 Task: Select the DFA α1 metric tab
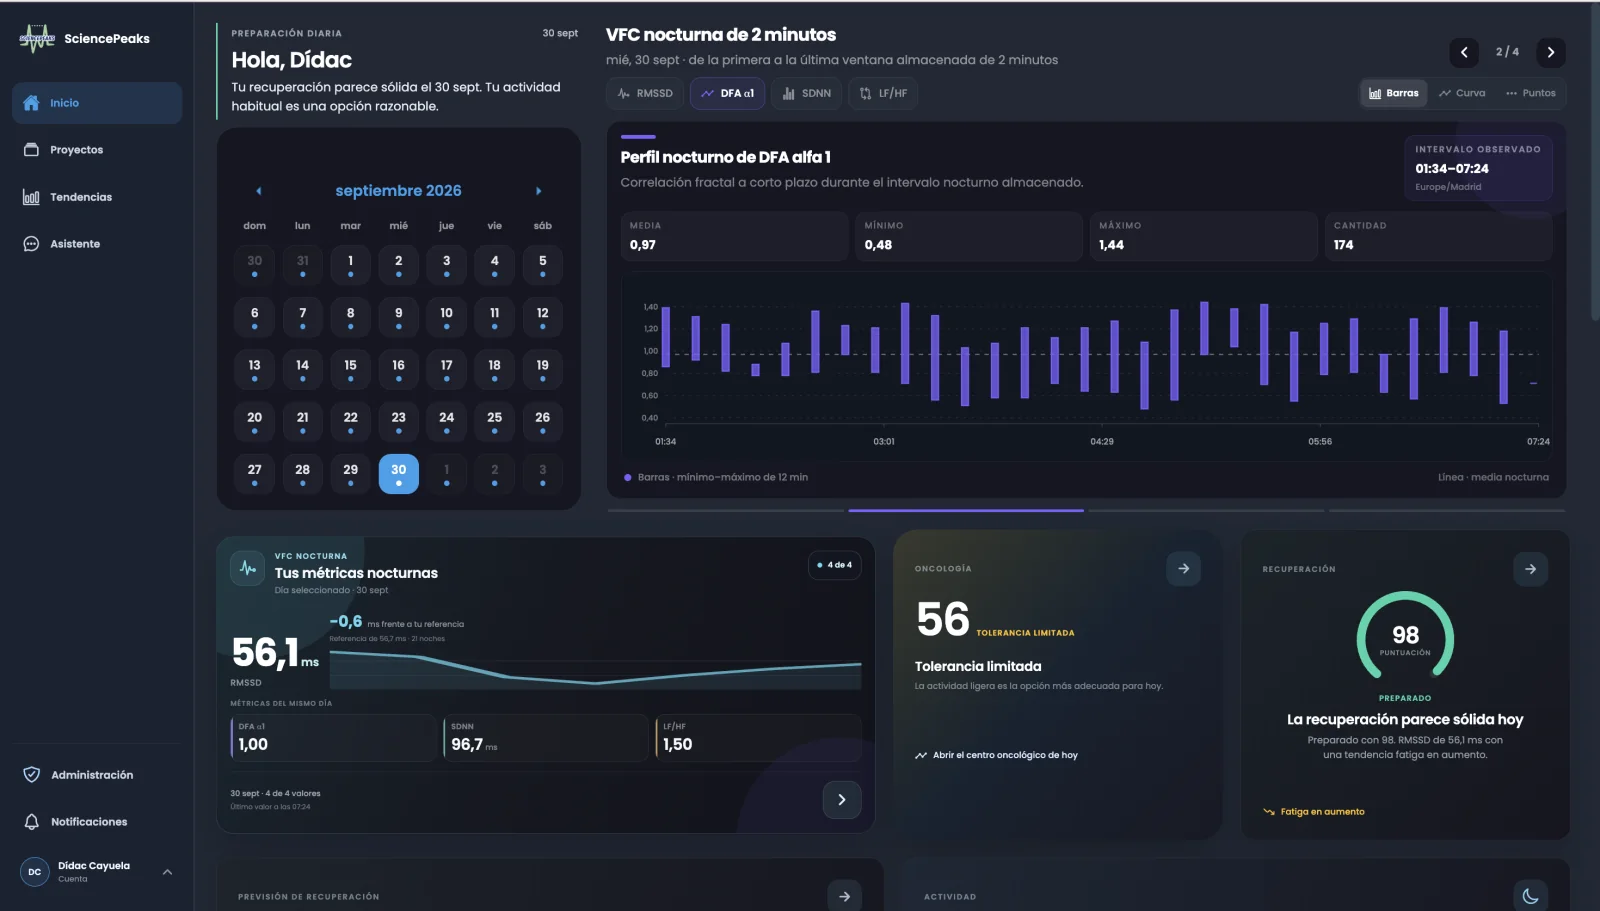pyautogui.click(x=728, y=93)
